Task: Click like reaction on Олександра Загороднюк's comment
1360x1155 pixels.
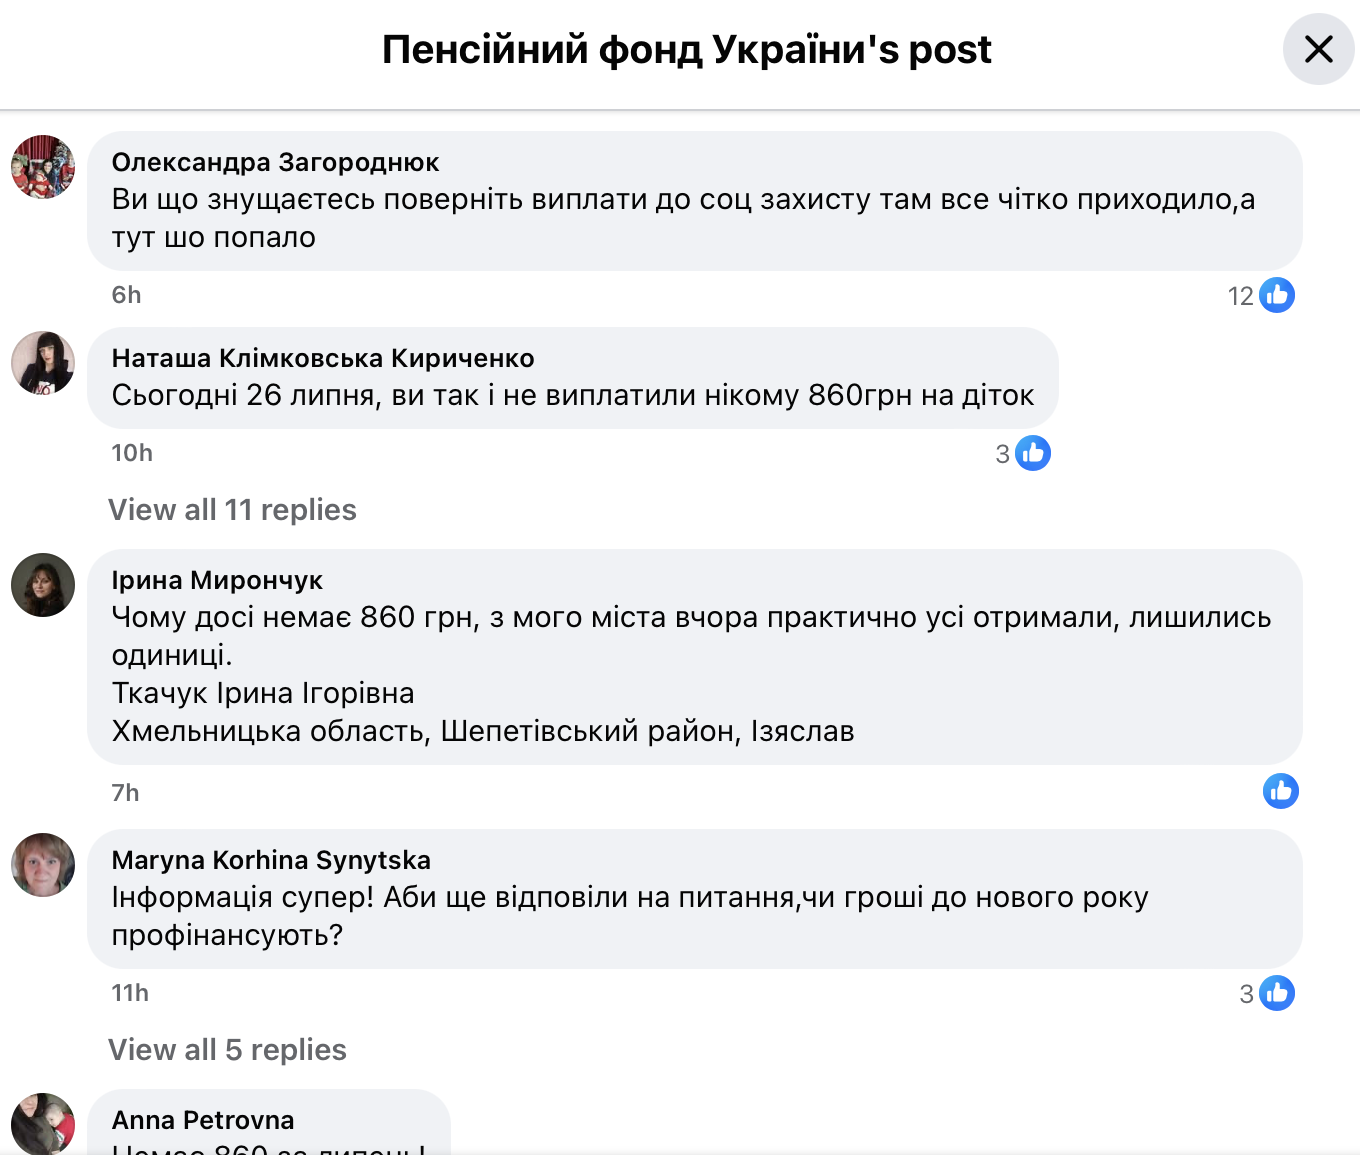Action: [1276, 295]
